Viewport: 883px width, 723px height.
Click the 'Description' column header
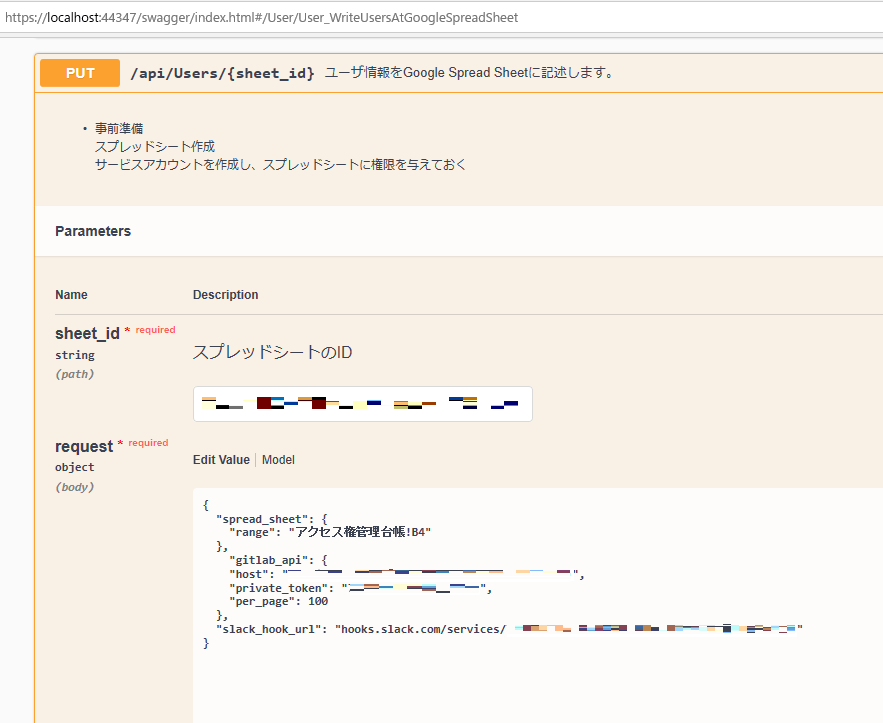[x=225, y=295]
